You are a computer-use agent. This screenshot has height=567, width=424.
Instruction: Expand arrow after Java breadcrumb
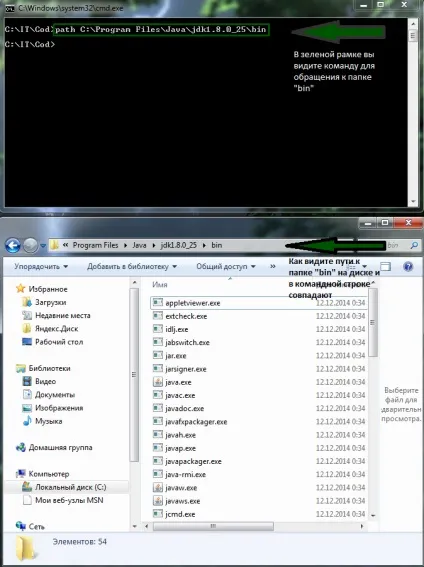pos(154,246)
